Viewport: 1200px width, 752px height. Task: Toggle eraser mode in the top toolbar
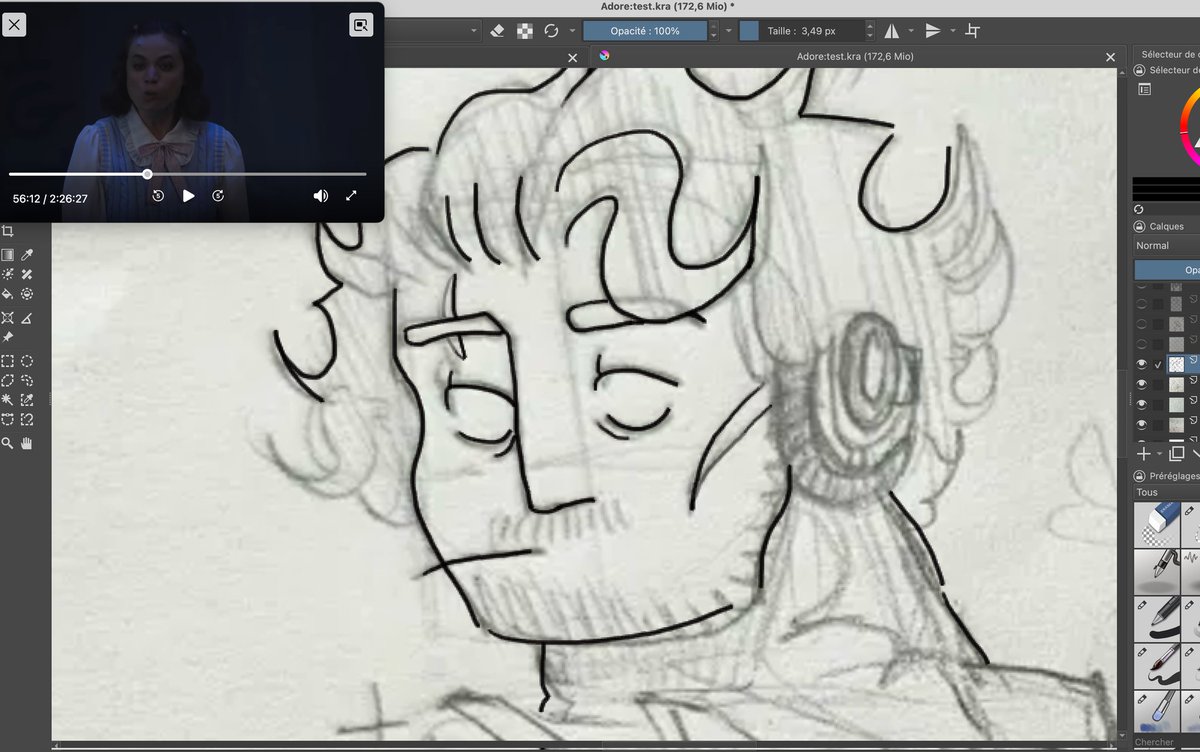(499, 31)
